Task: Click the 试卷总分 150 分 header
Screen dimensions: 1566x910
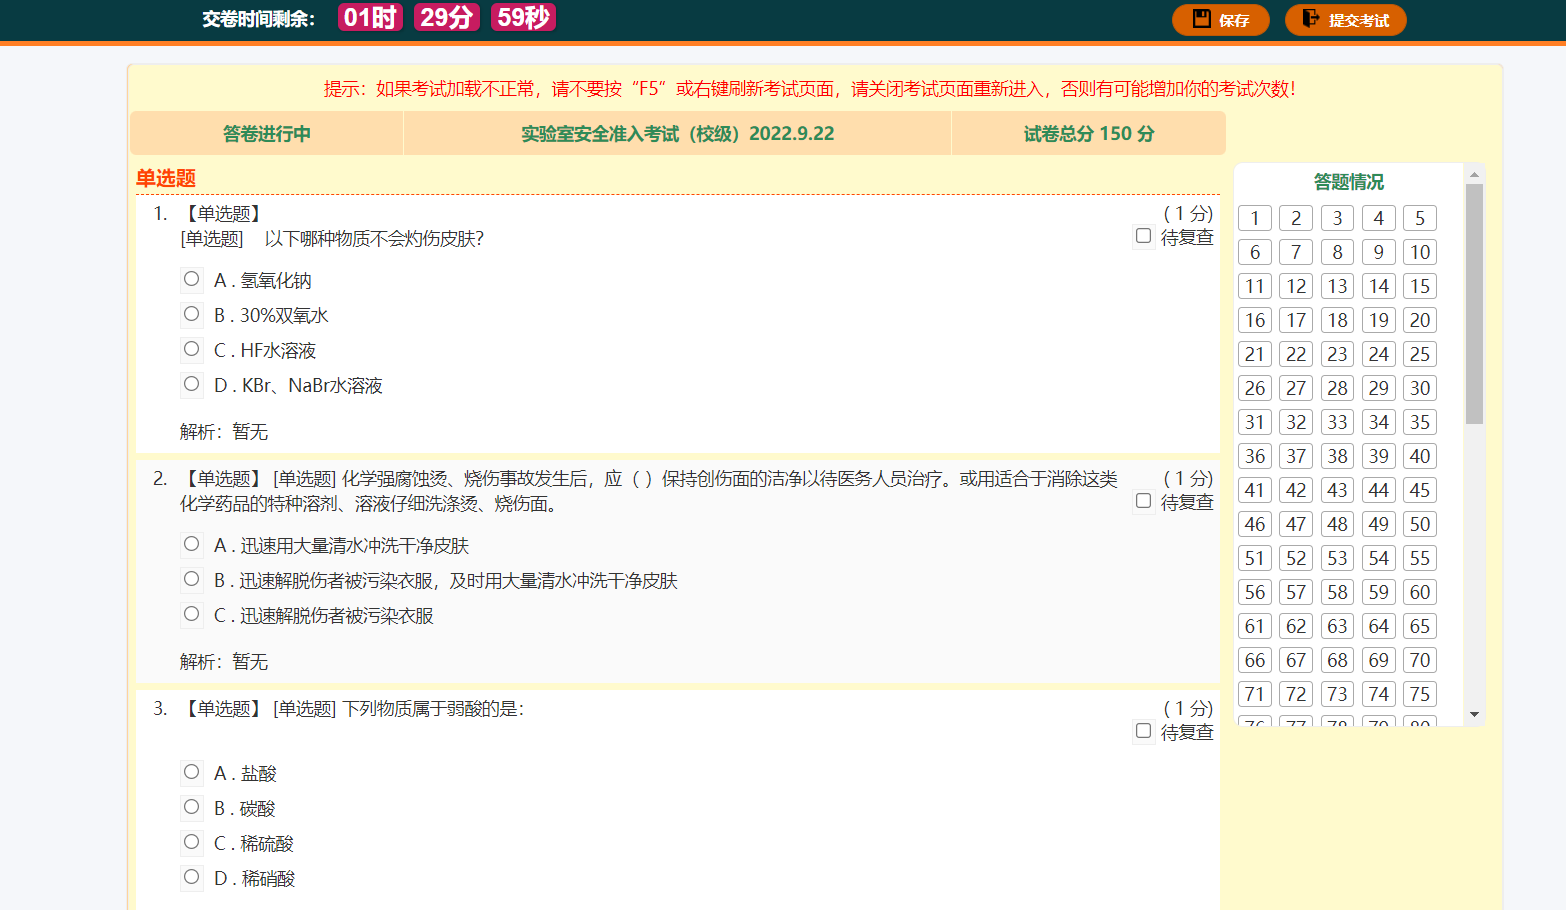Action: [1089, 133]
